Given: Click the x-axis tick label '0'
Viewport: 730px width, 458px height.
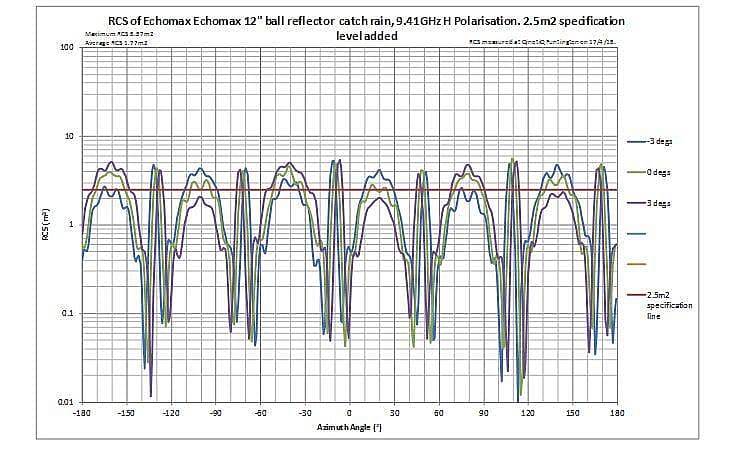Looking at the screenshot, I should coord(350,413).
